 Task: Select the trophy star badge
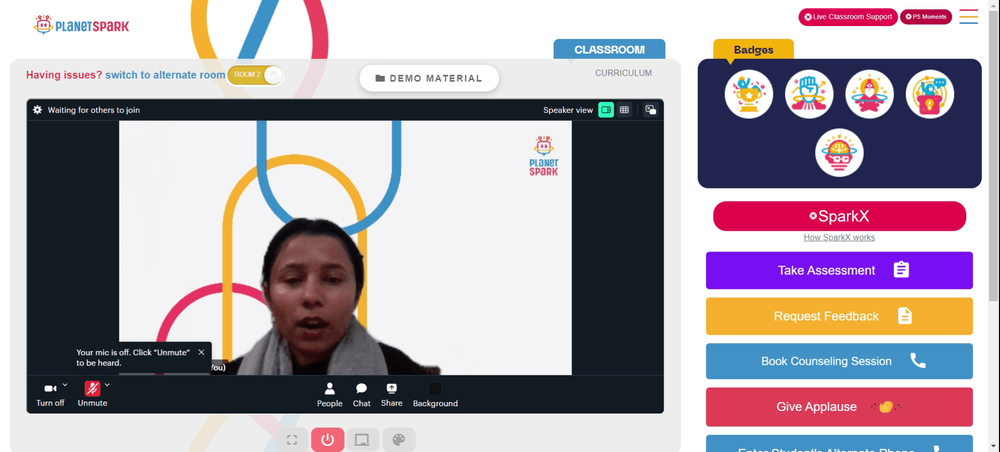pos(749,94)
